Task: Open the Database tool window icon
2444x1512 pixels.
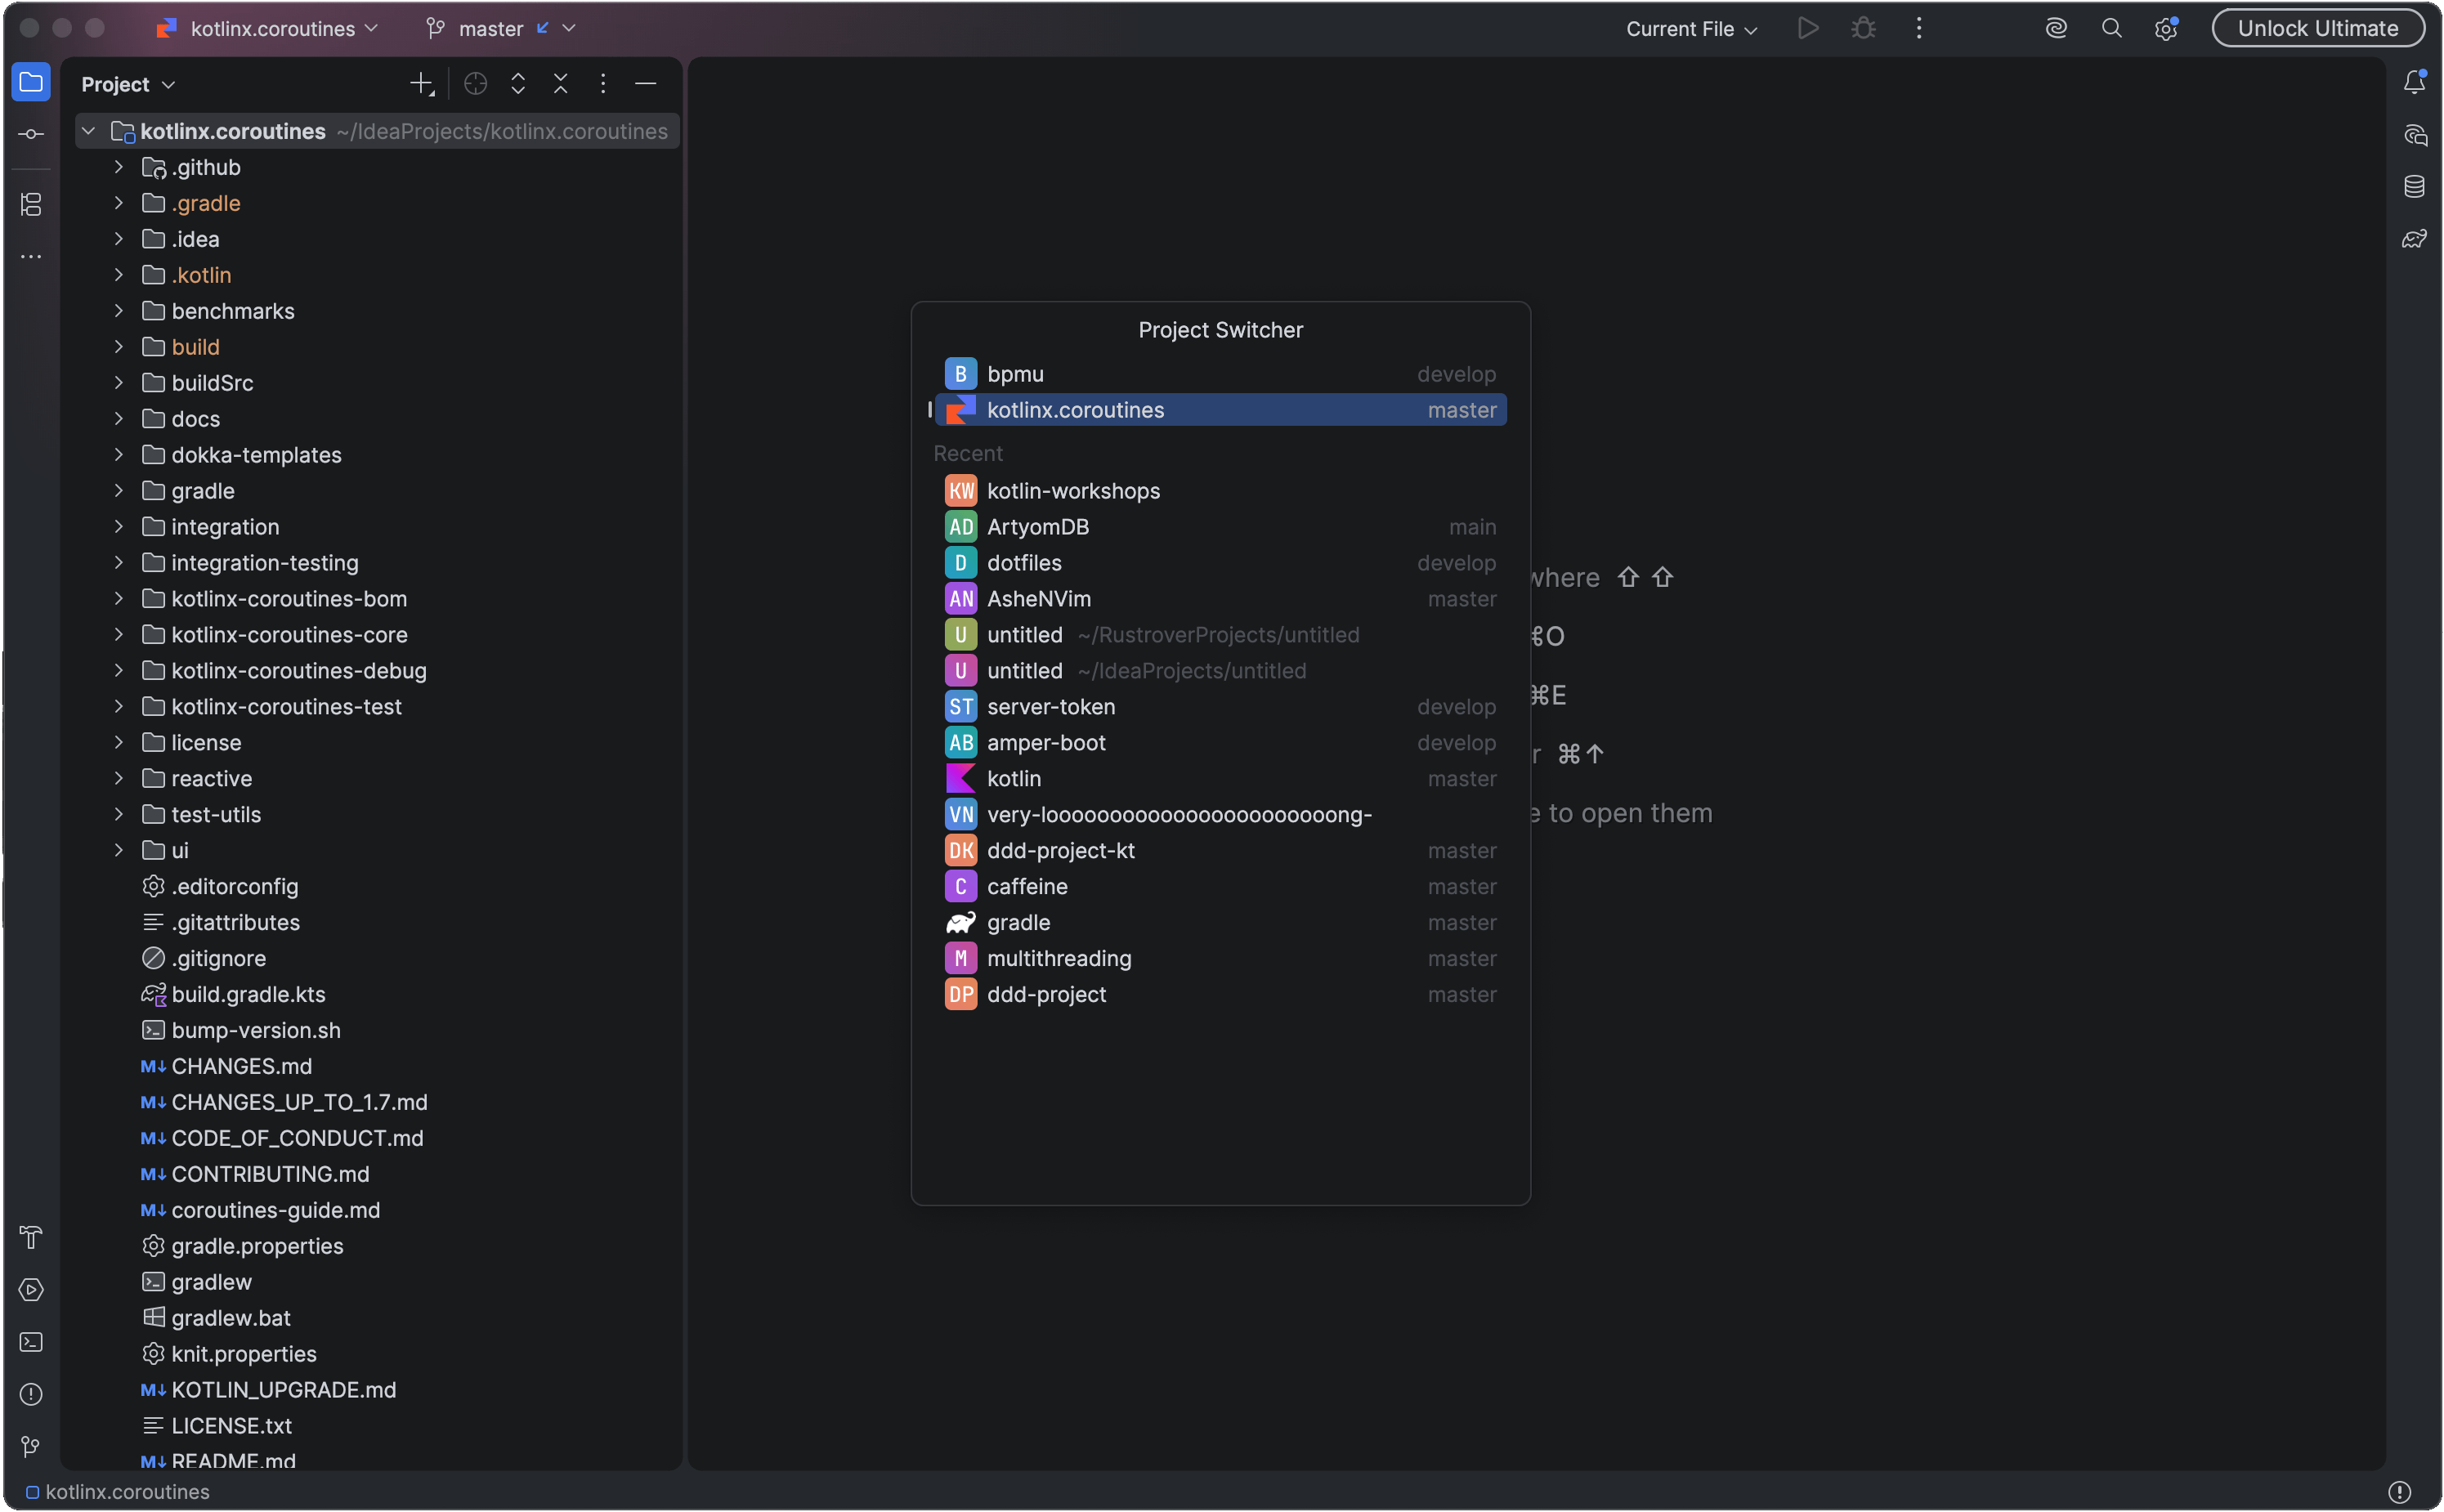Action: [x=2414, y=186]
